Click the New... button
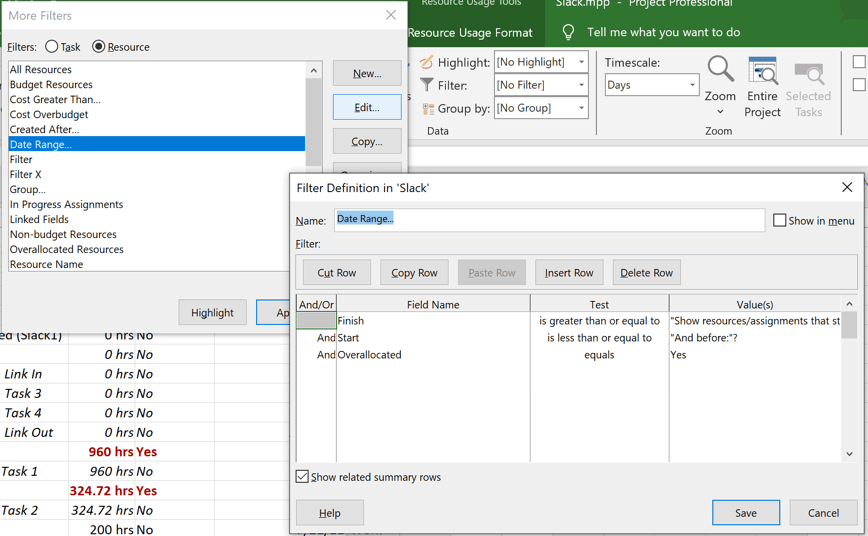 tap(367, 73)
